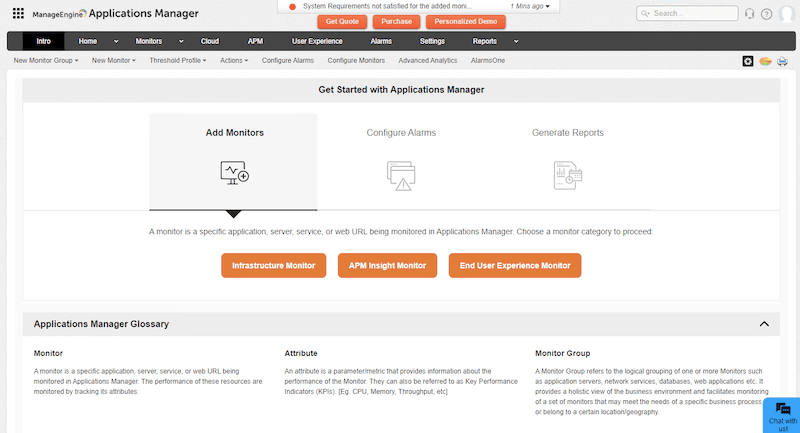The image size is (800, 433).
Task: Click the 'Applications Manager Glossary' title
Action: (101, 324)
